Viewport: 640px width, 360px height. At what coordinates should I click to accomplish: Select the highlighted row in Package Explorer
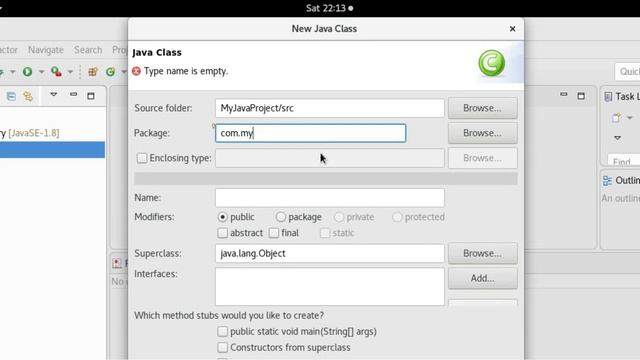click(52, 150)
